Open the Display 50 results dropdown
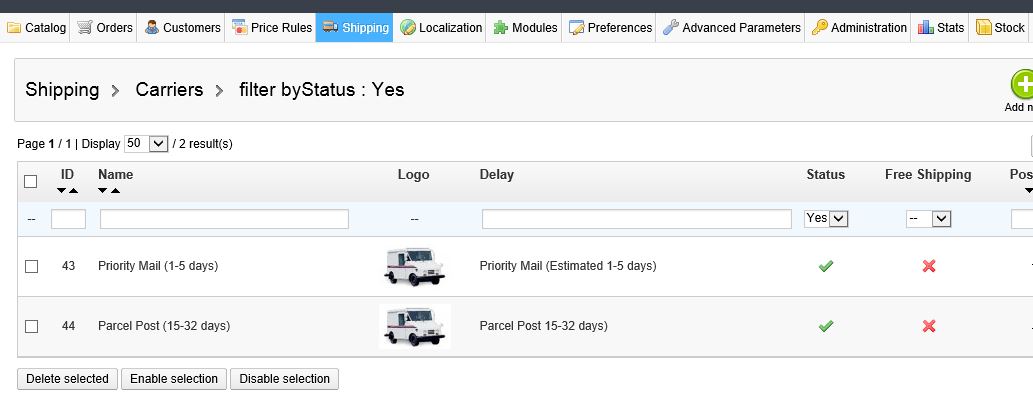Viewport: 1033px width, 394px height. 146,144
